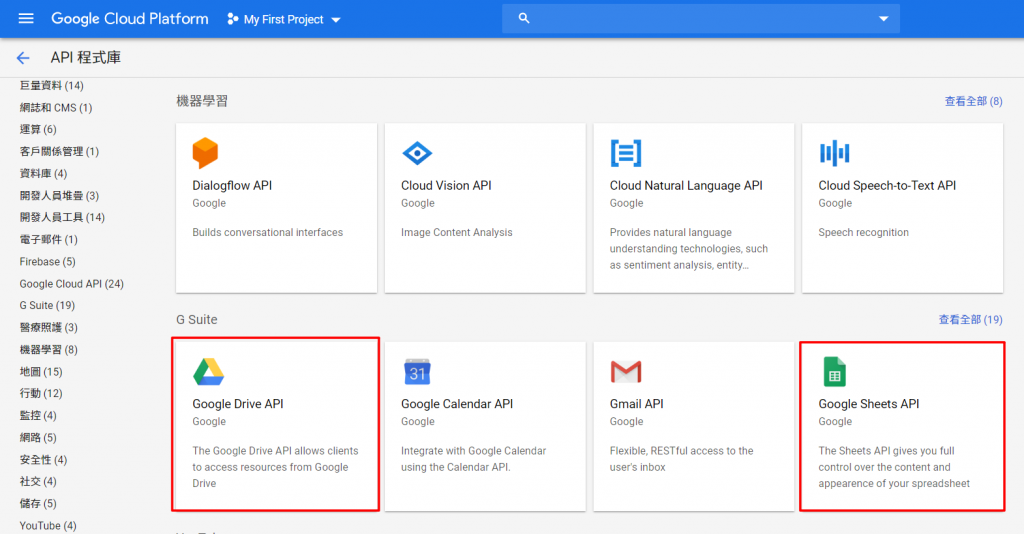Select category 行動 (12)
The image size is (1024, 534).
click(x=40, y=394)
